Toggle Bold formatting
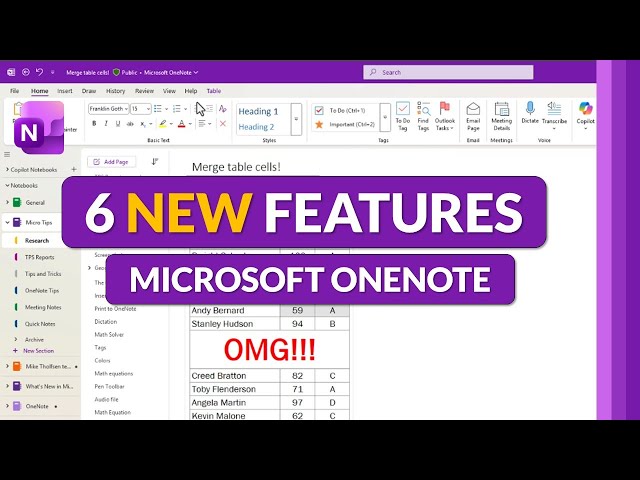 click(94, 123)
